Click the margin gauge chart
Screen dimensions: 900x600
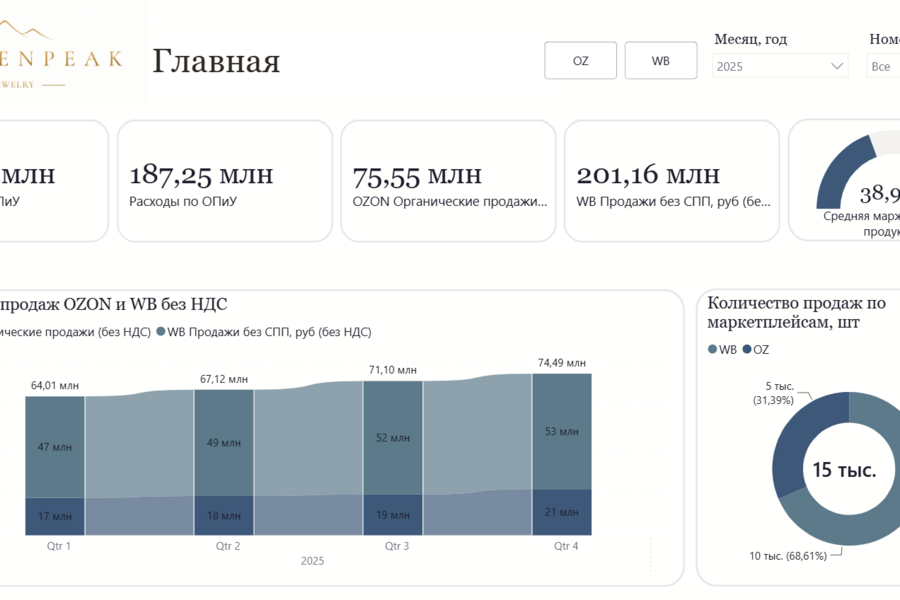pos(854,172)
